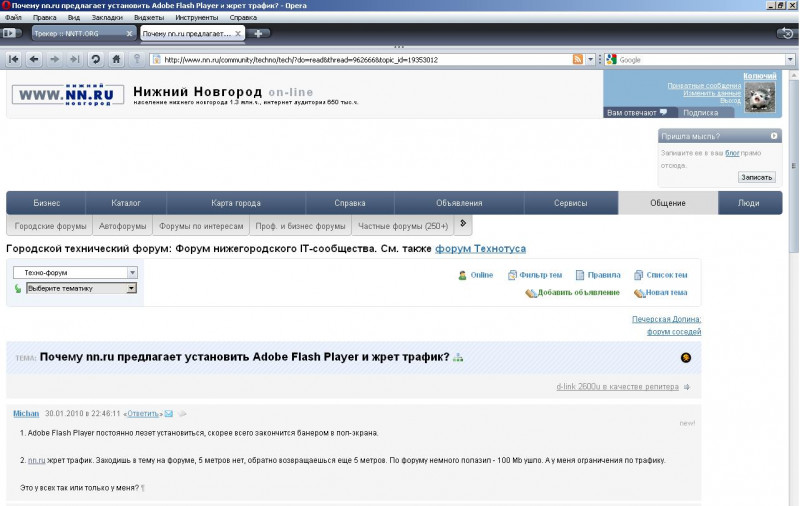Open the Правка menu

44,17
